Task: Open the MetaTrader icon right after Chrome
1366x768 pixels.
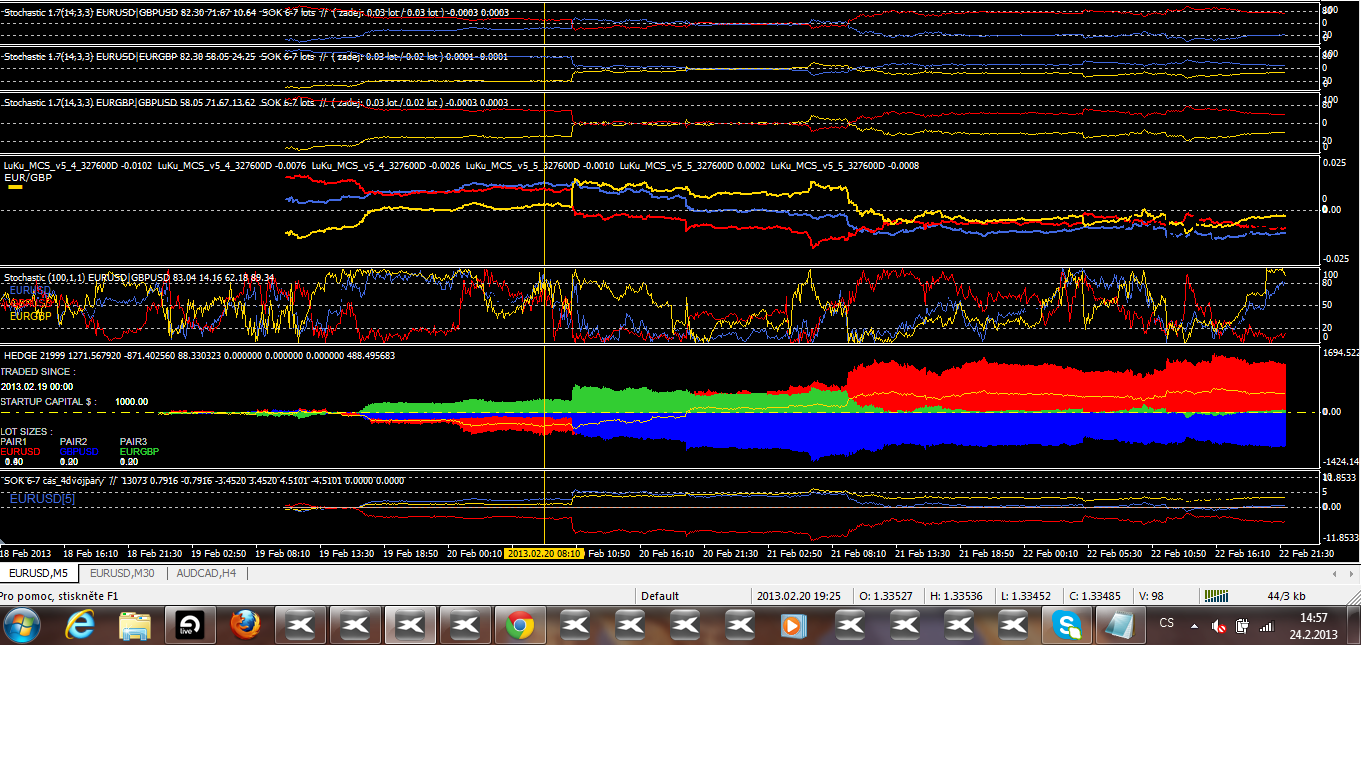Action: point(575,627)
